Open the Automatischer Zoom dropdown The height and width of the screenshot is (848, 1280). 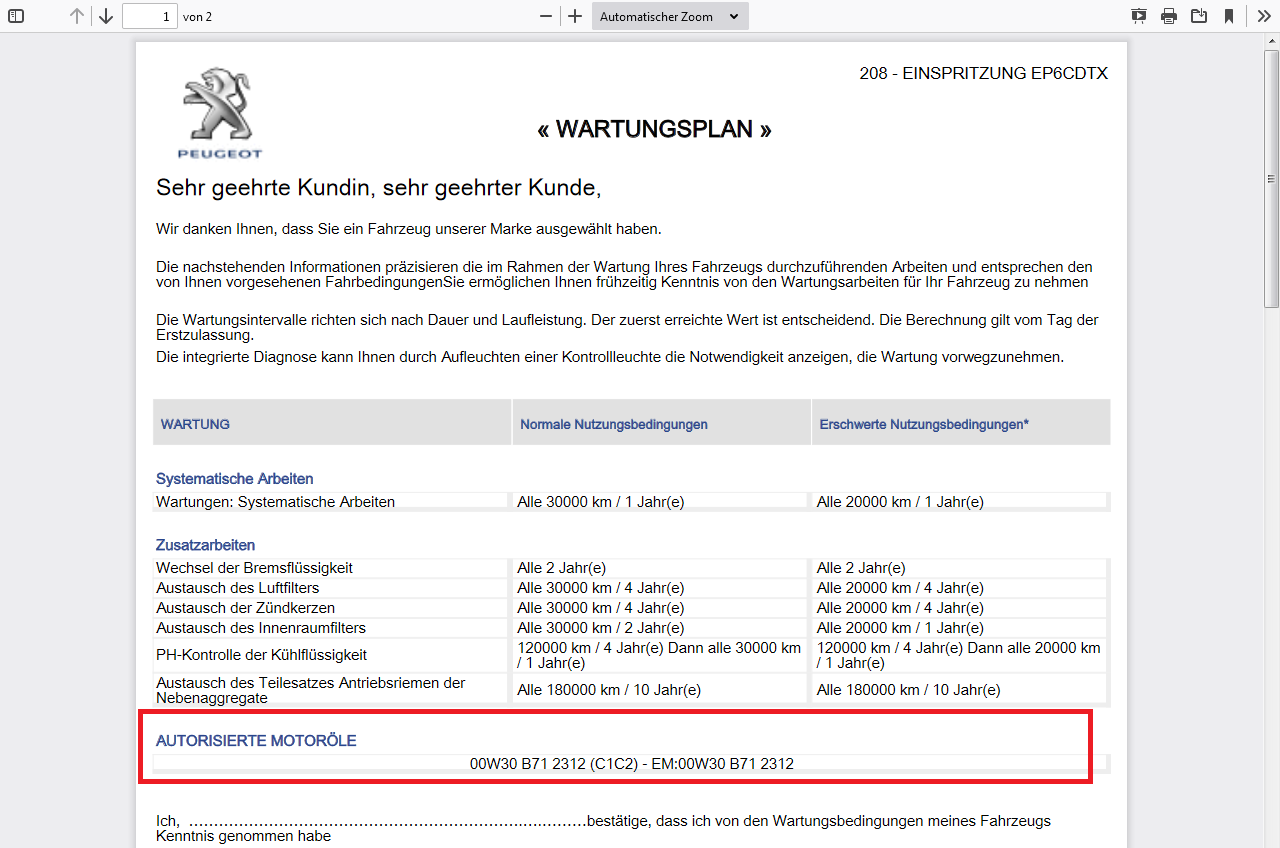coord(669,16)
